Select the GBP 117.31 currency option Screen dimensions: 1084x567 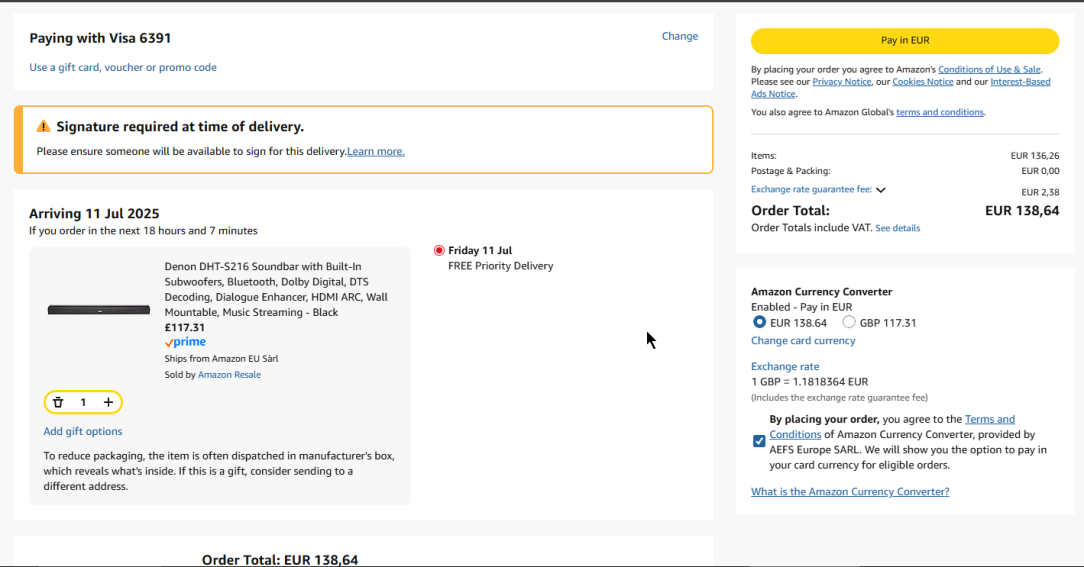(x=849, y=322)
